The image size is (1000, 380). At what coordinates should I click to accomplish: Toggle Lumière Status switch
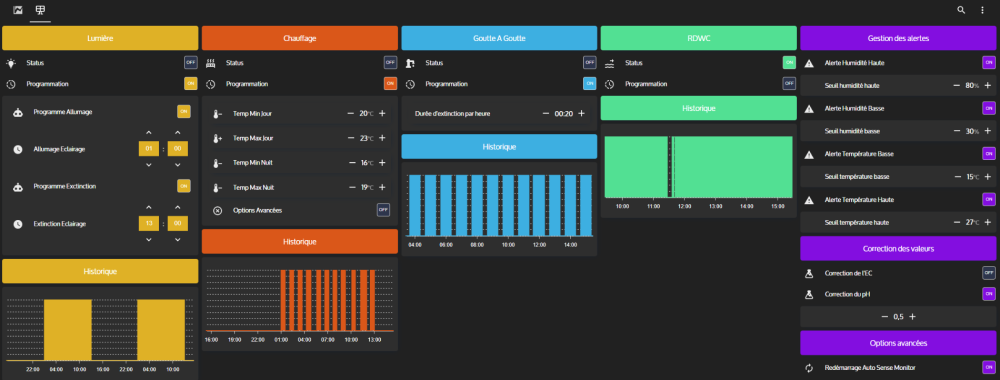coord(191,62)
